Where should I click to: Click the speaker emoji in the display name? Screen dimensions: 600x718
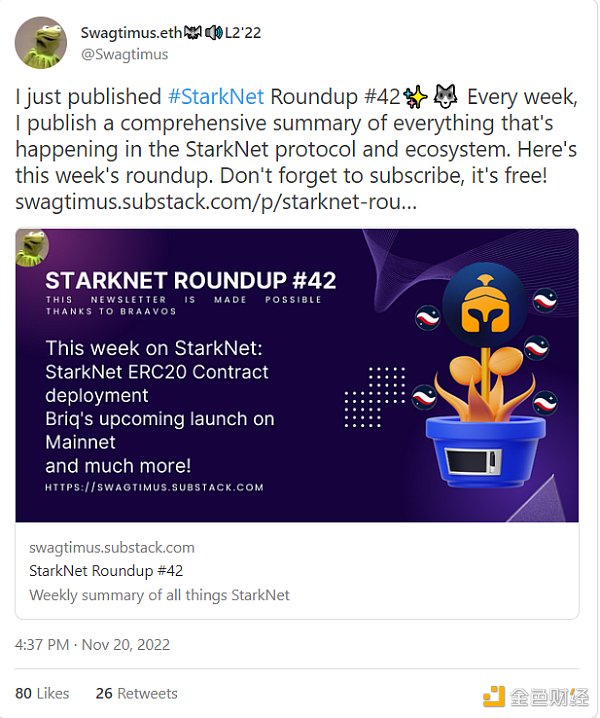coord(213,32)
